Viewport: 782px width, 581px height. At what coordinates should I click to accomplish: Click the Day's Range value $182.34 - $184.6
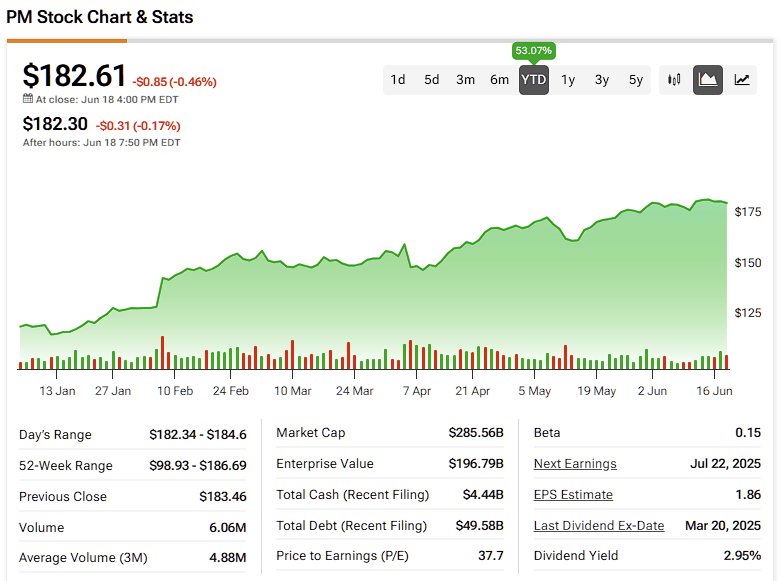(x=198, y=435)
